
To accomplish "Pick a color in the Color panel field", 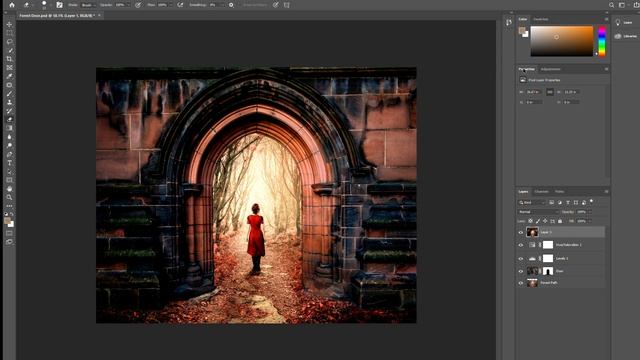I will (562, 41).
